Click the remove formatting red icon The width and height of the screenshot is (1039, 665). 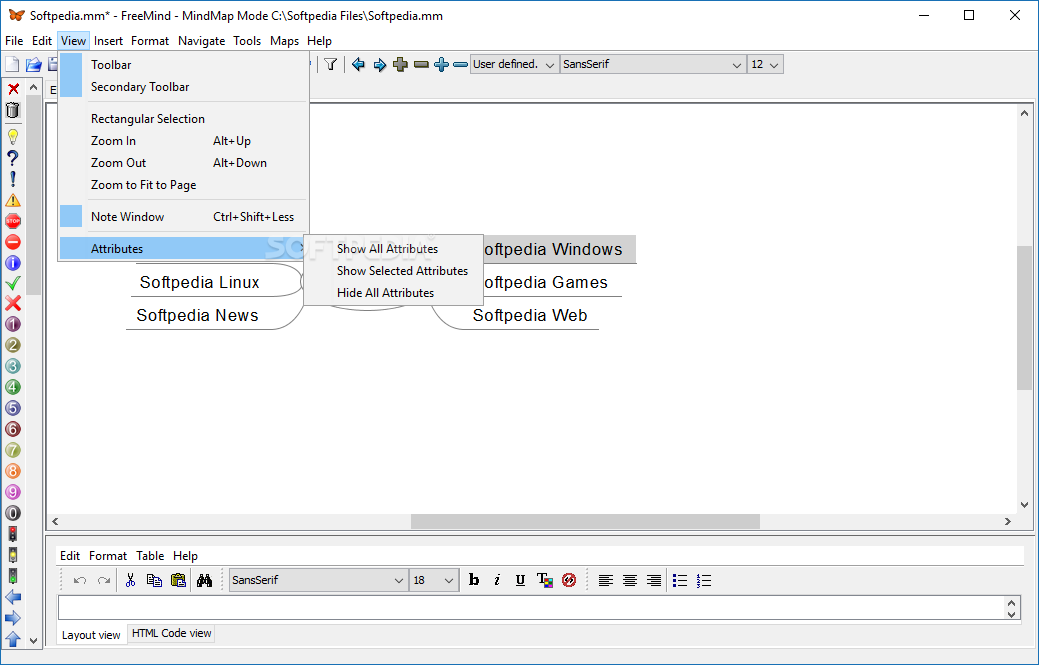tap(569, 580)
